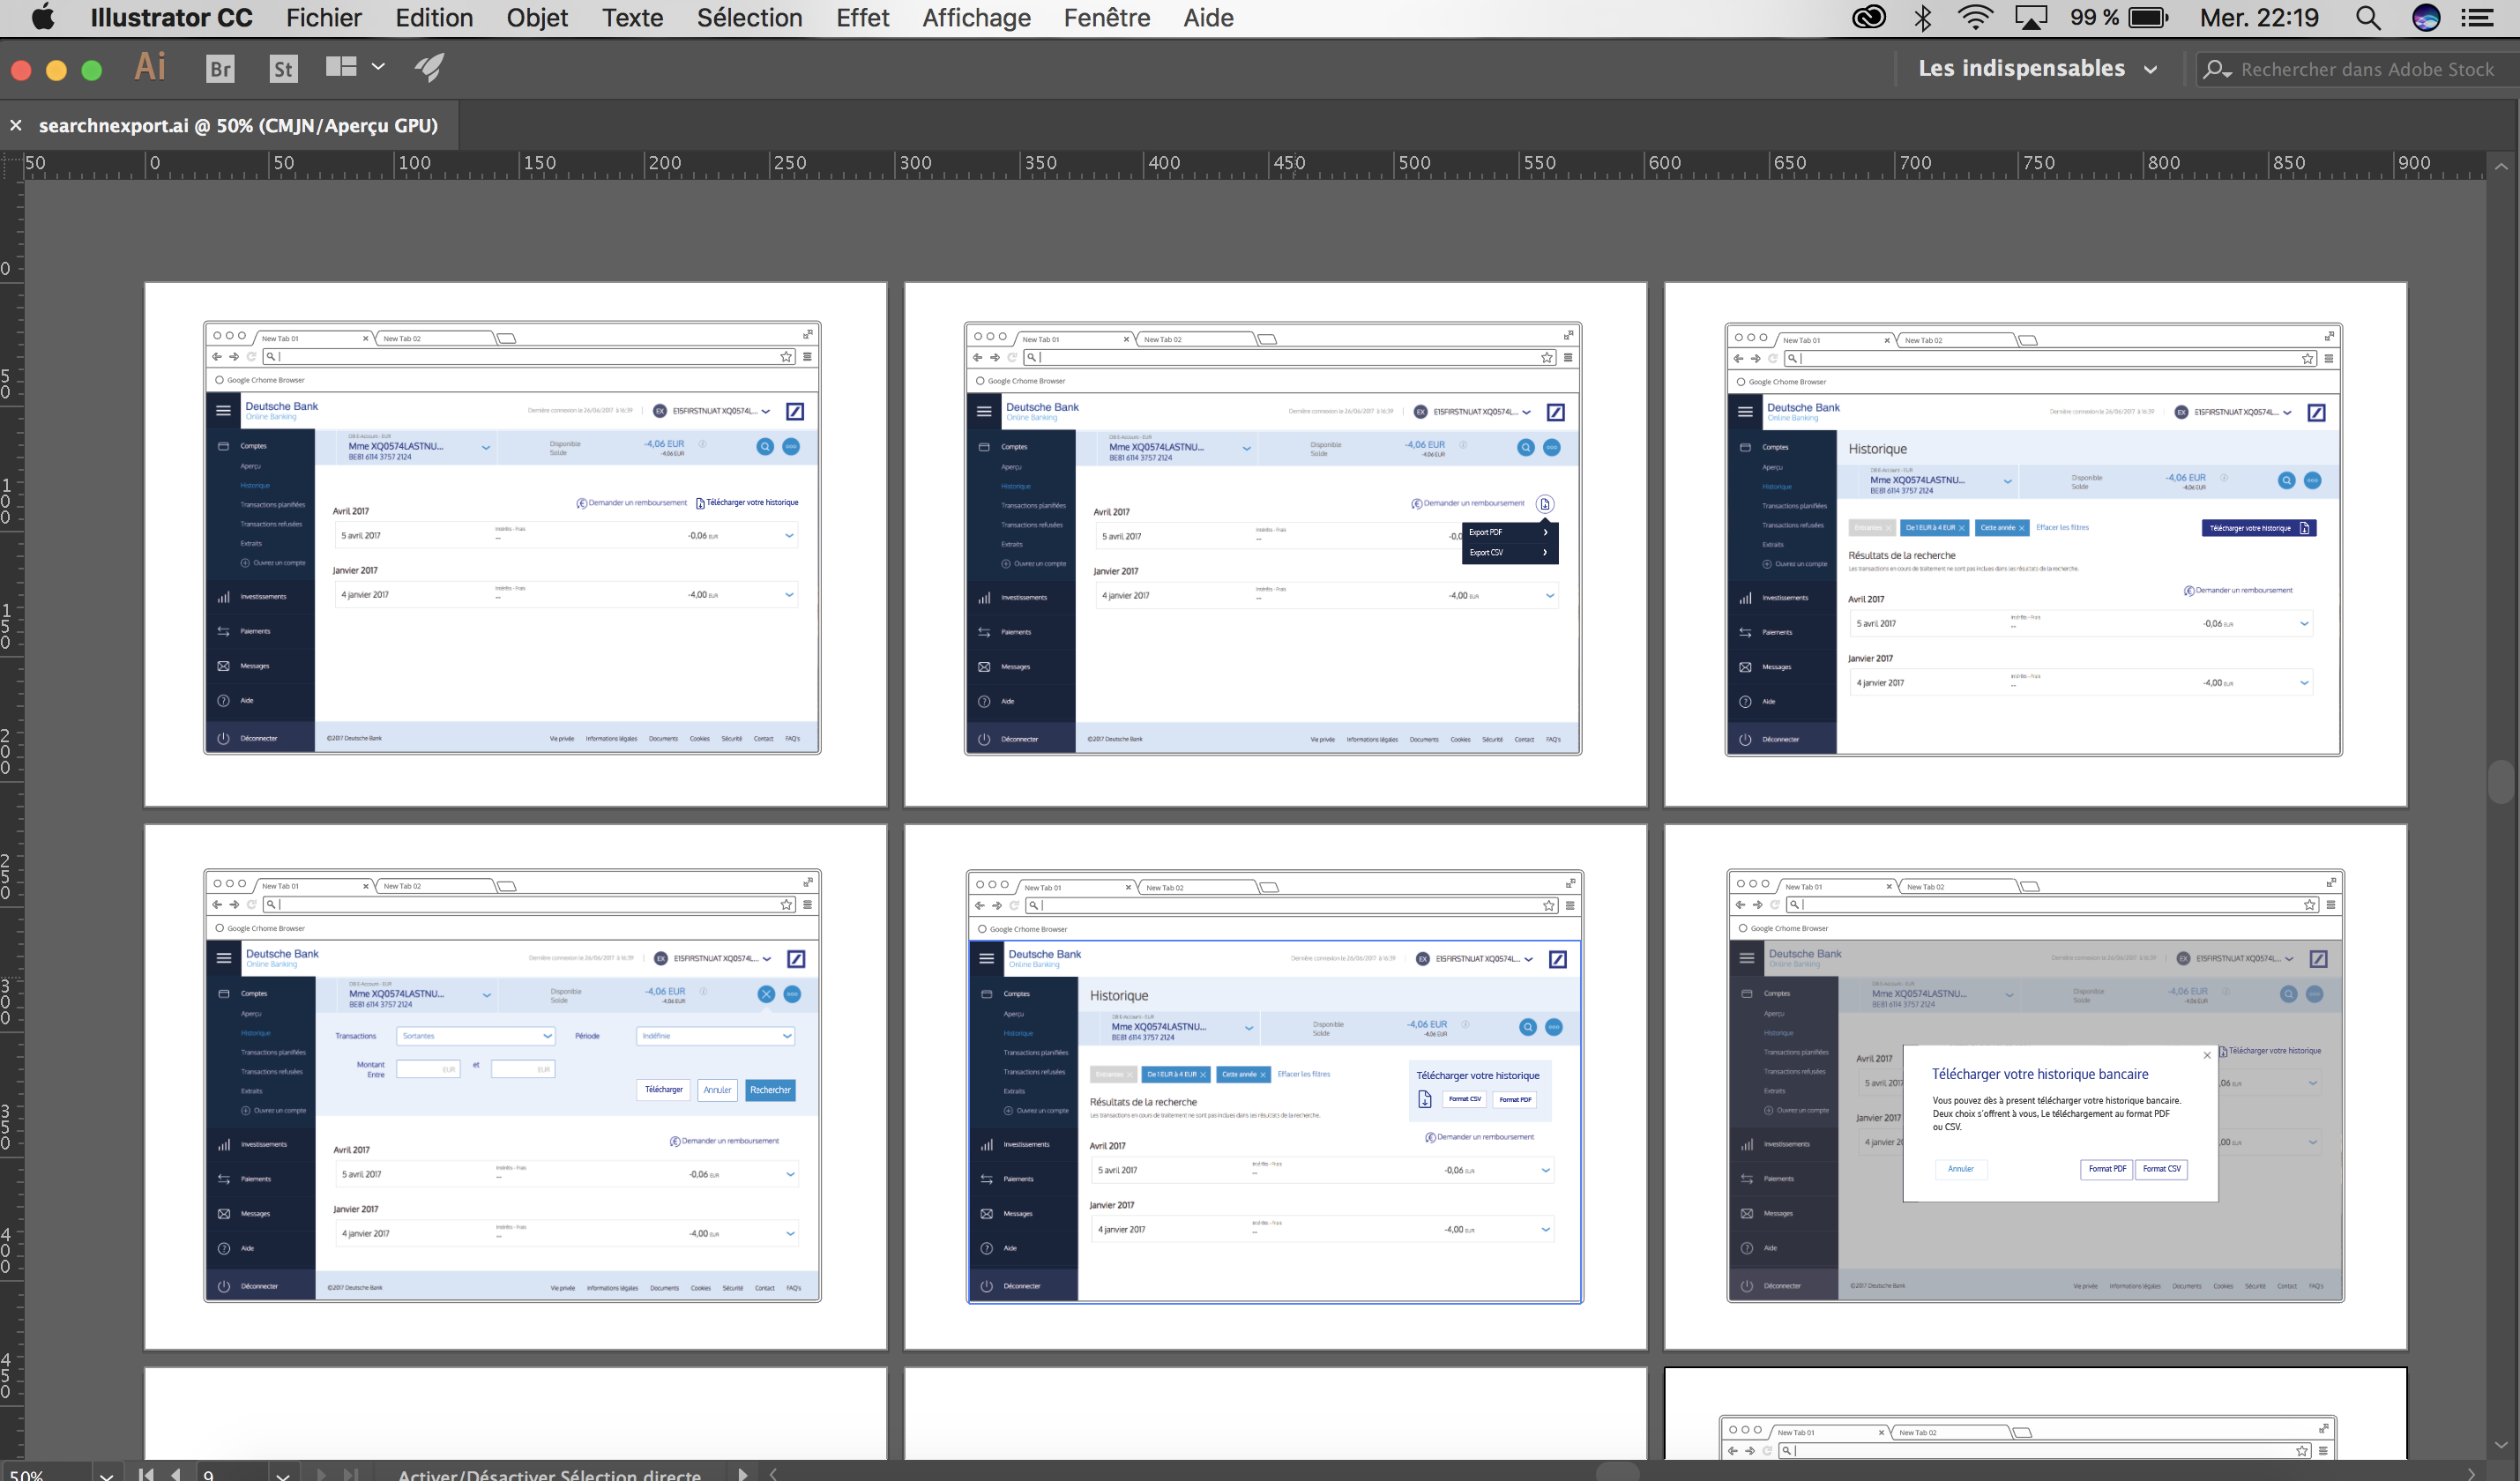Open Spotlight search magnifier
Viewport: 2520px width, 1481px height.
click(x=2367, y=17)
